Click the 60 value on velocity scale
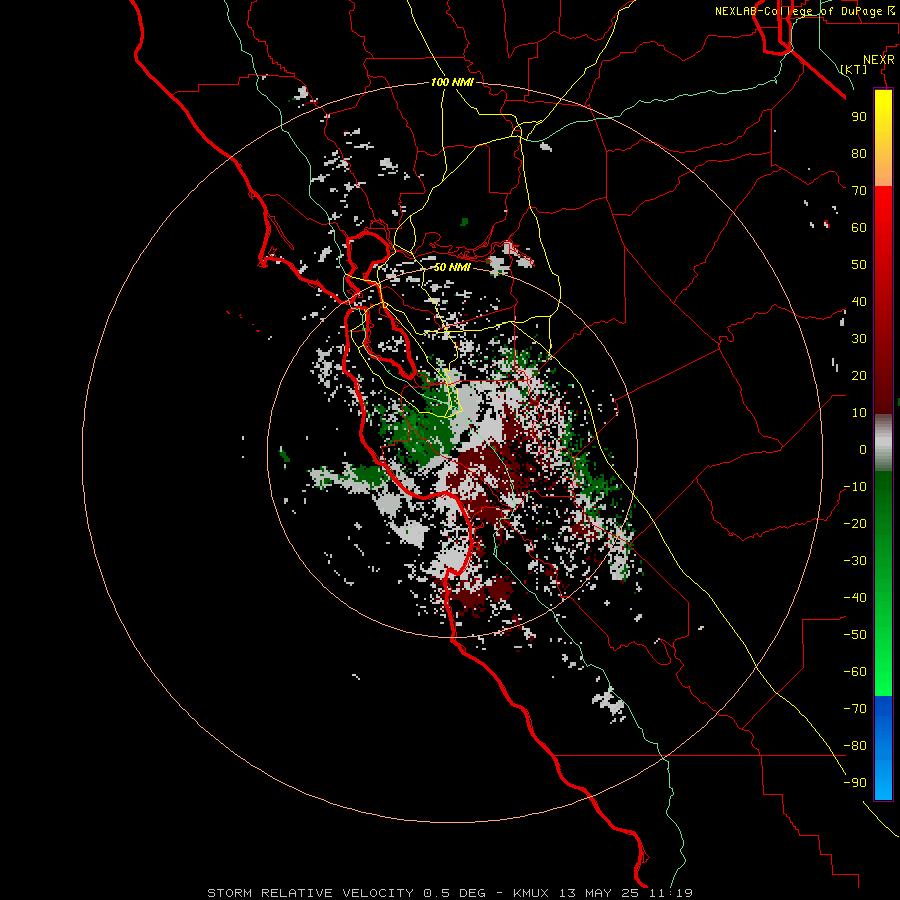The image size is (900, 900). click(859, 227)
